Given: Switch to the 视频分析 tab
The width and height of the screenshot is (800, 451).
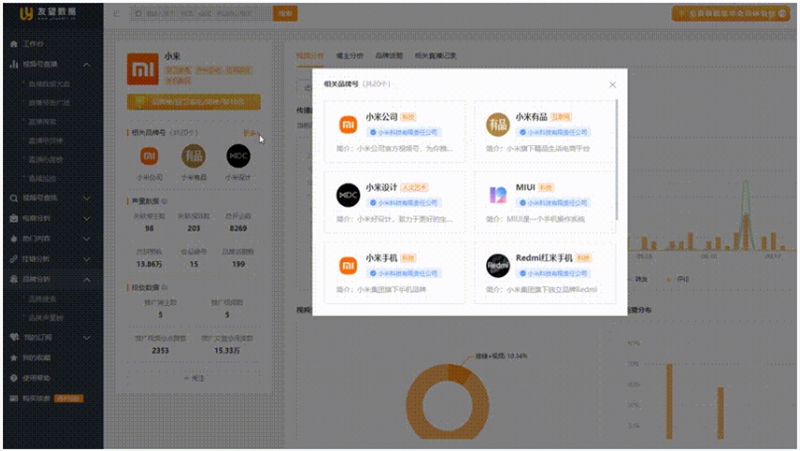Looking at the screenshot, I should click(310, 56).
